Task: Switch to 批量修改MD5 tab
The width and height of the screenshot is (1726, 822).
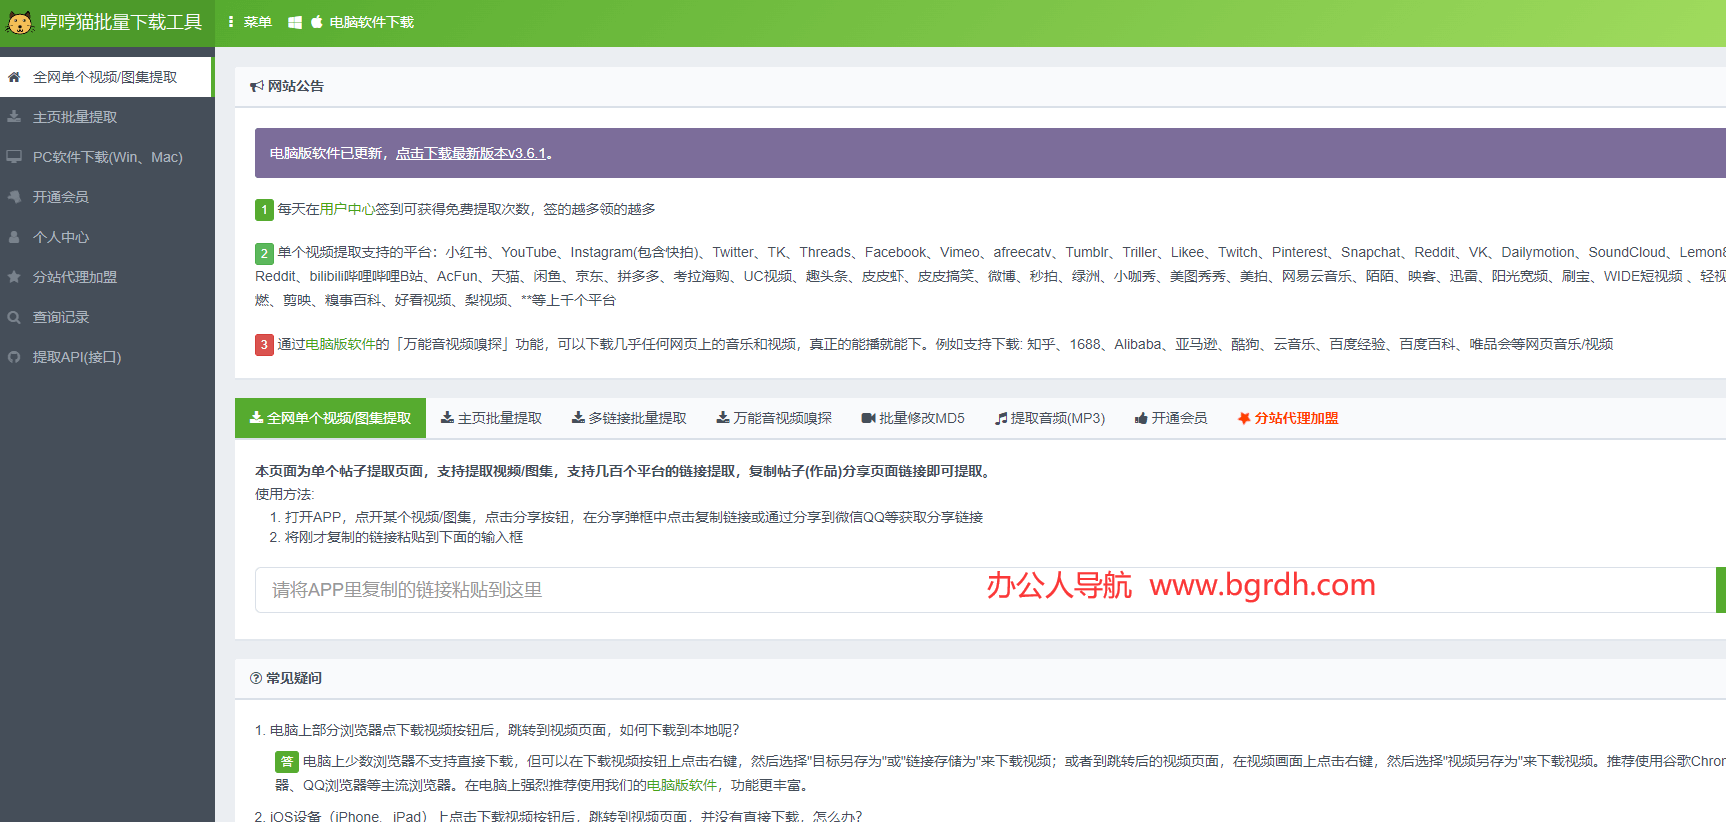Action: tap(913, 418)
